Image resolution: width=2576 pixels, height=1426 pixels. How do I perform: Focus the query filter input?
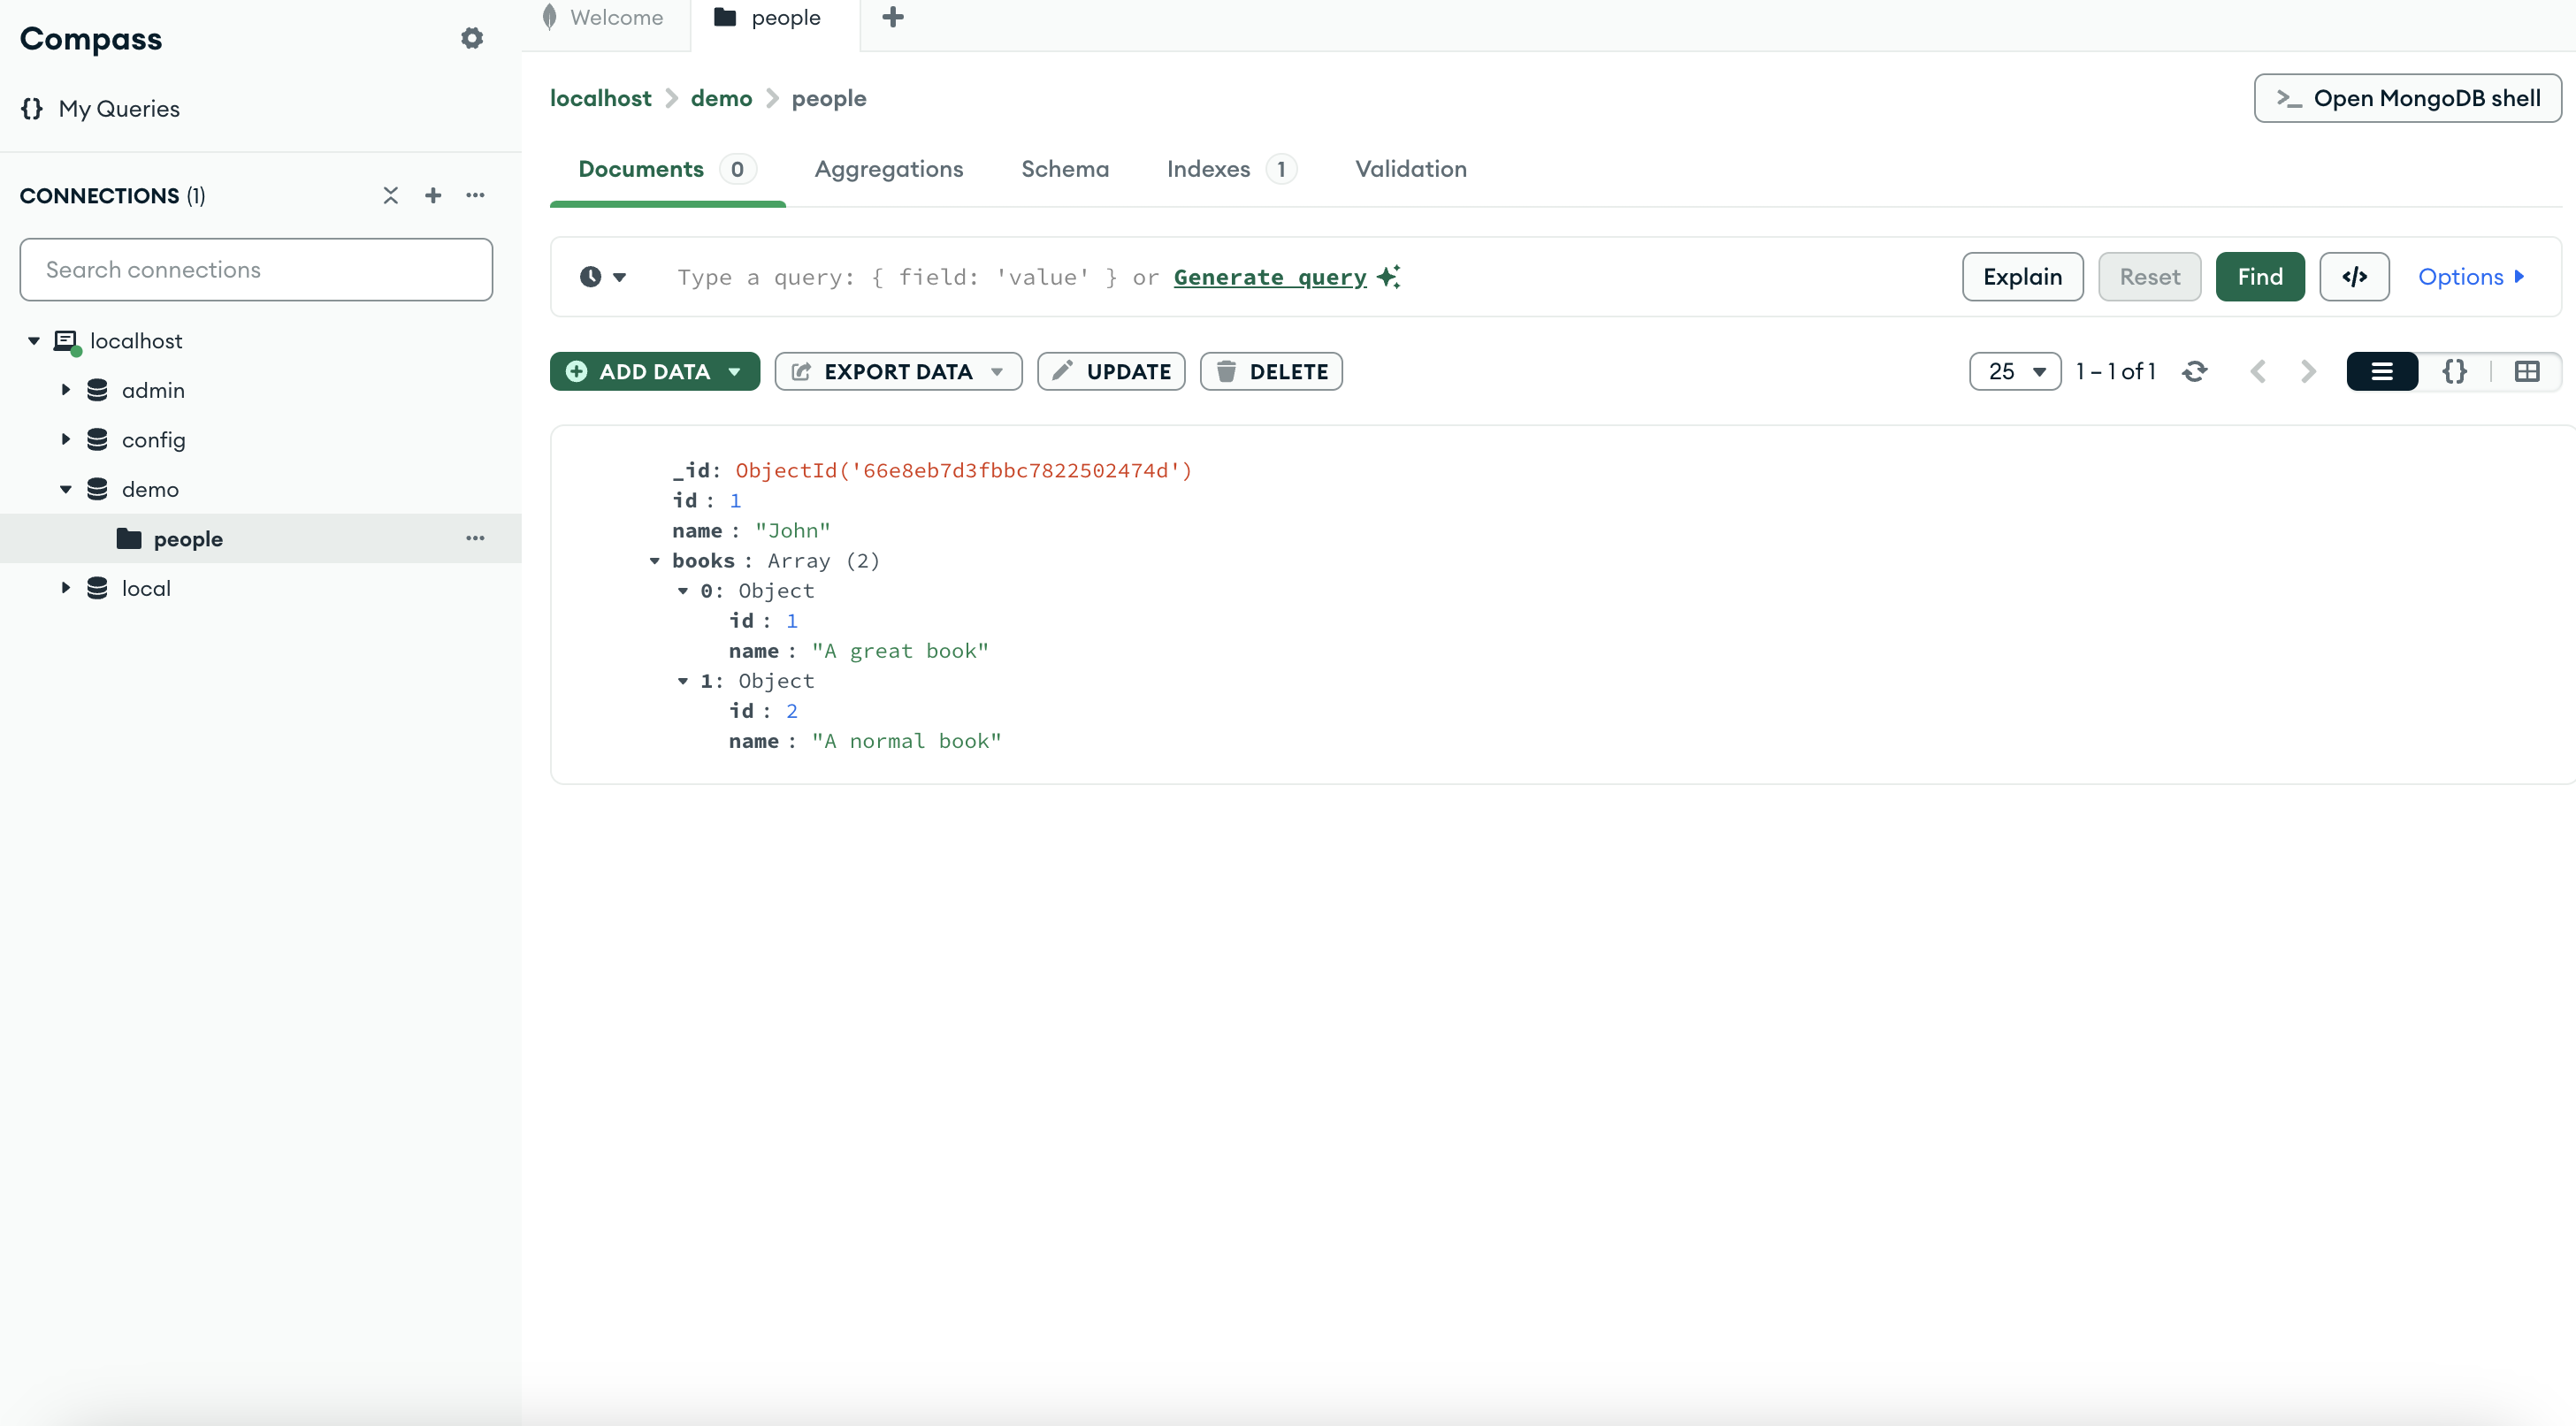tap(1300, 277)
